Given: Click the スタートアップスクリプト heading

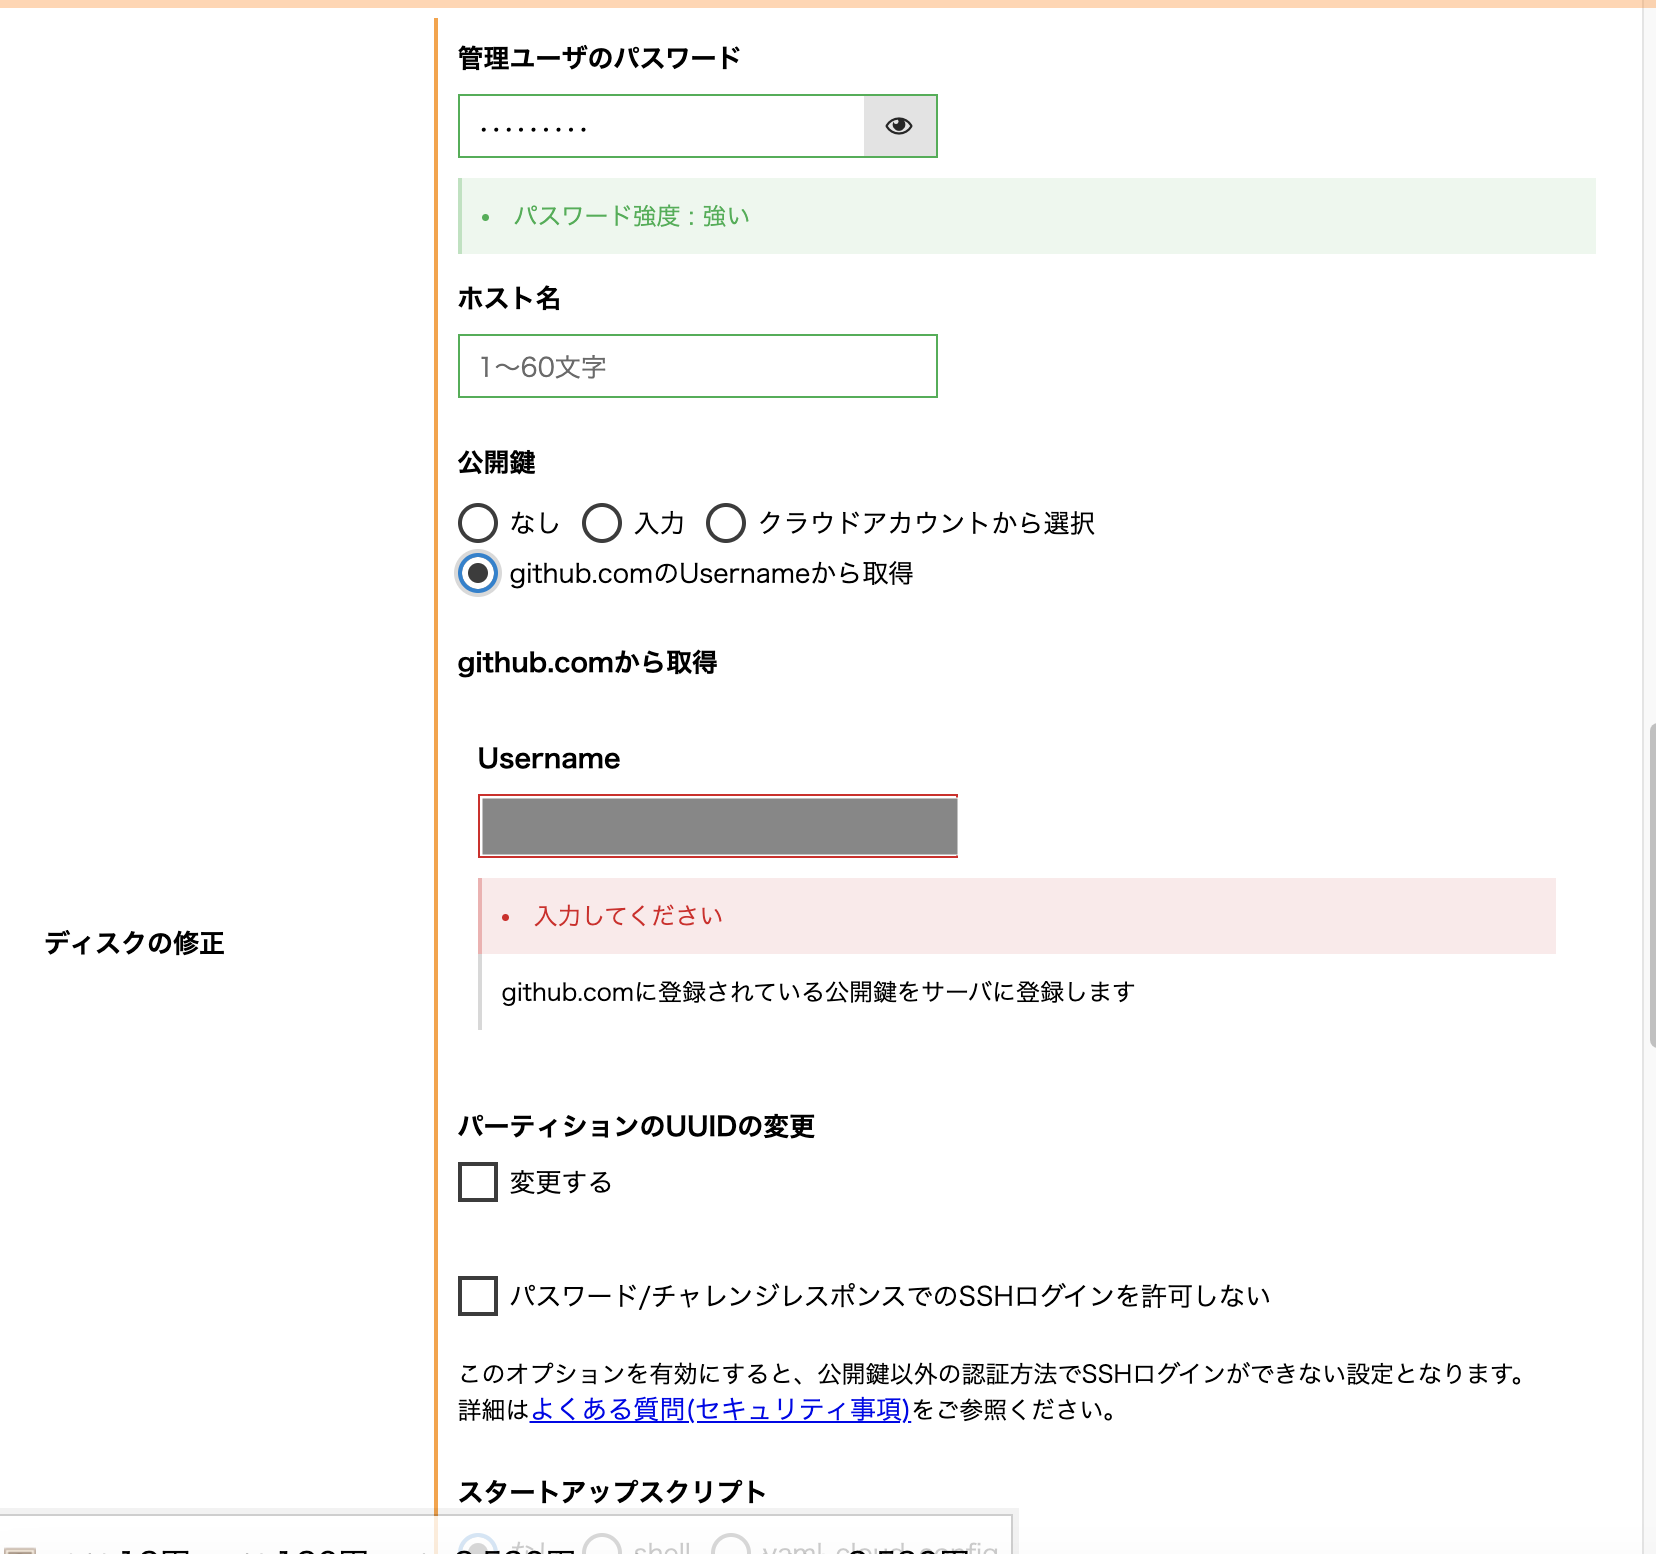Looking at the screenshot, I should [x=611, y=1490].
